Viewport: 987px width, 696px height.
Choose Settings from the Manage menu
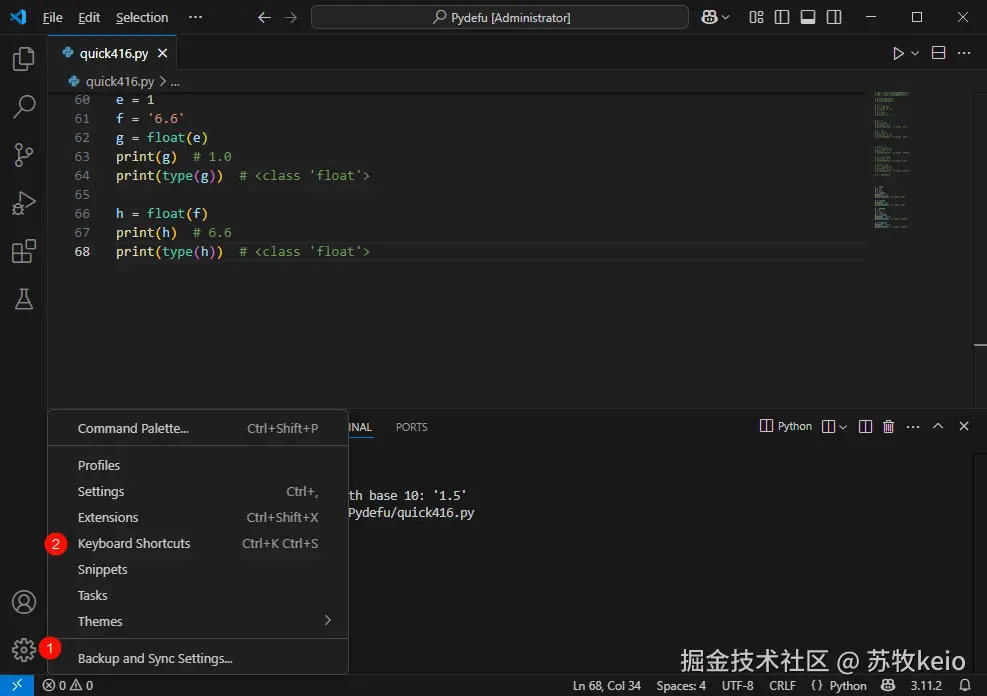198,491
